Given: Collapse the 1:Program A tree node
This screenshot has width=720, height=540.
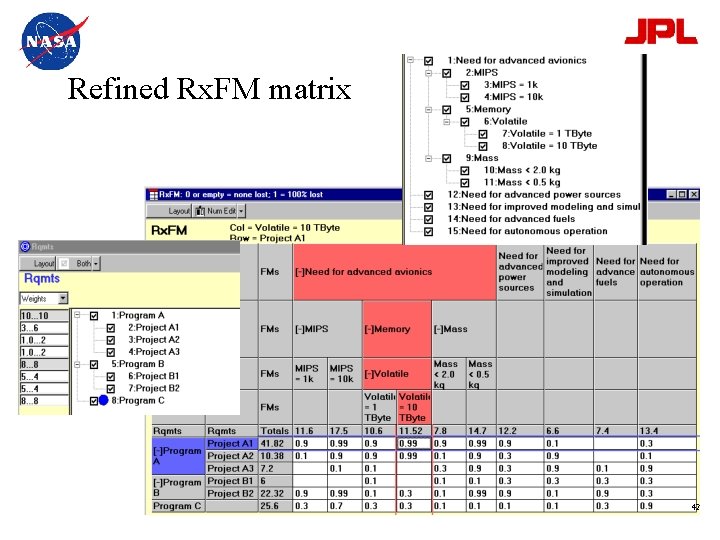Looking at the screenshot, I should (77, 315).
